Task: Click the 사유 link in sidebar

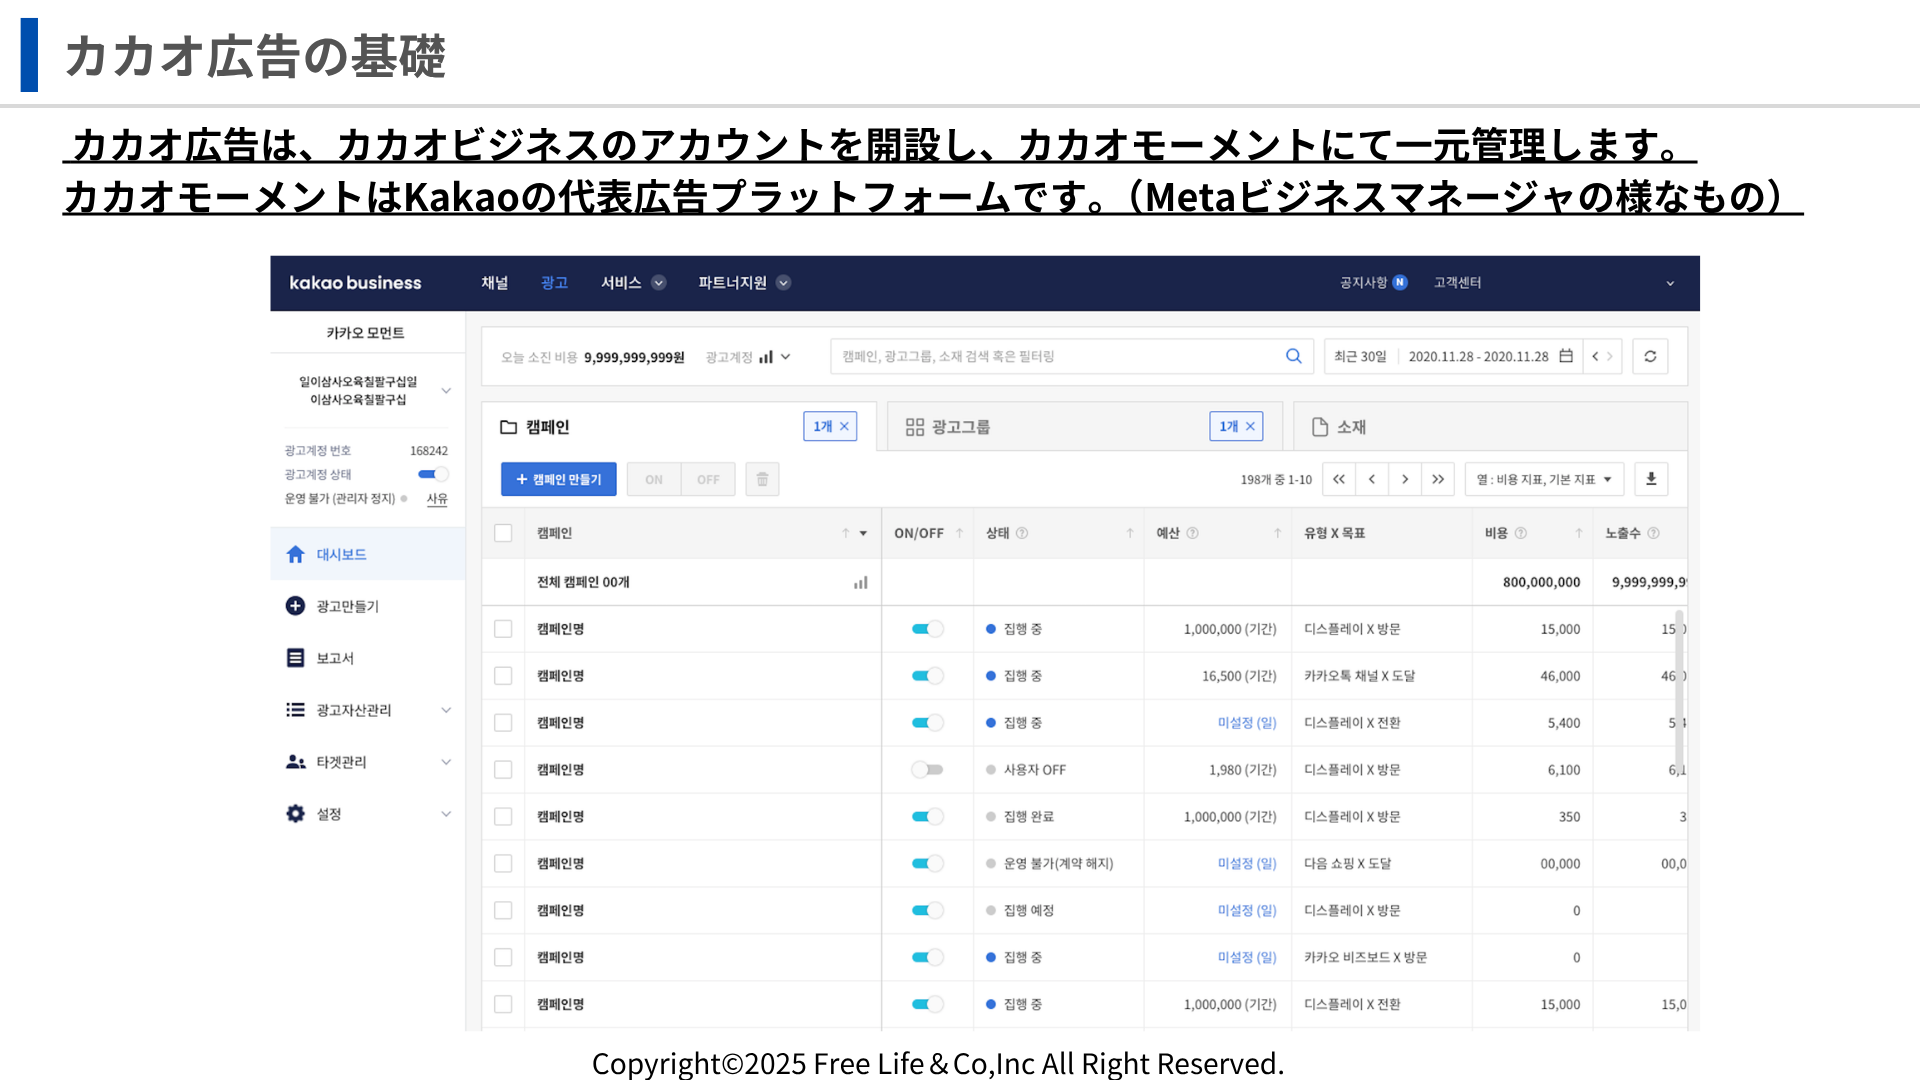Action: [437, 498]
